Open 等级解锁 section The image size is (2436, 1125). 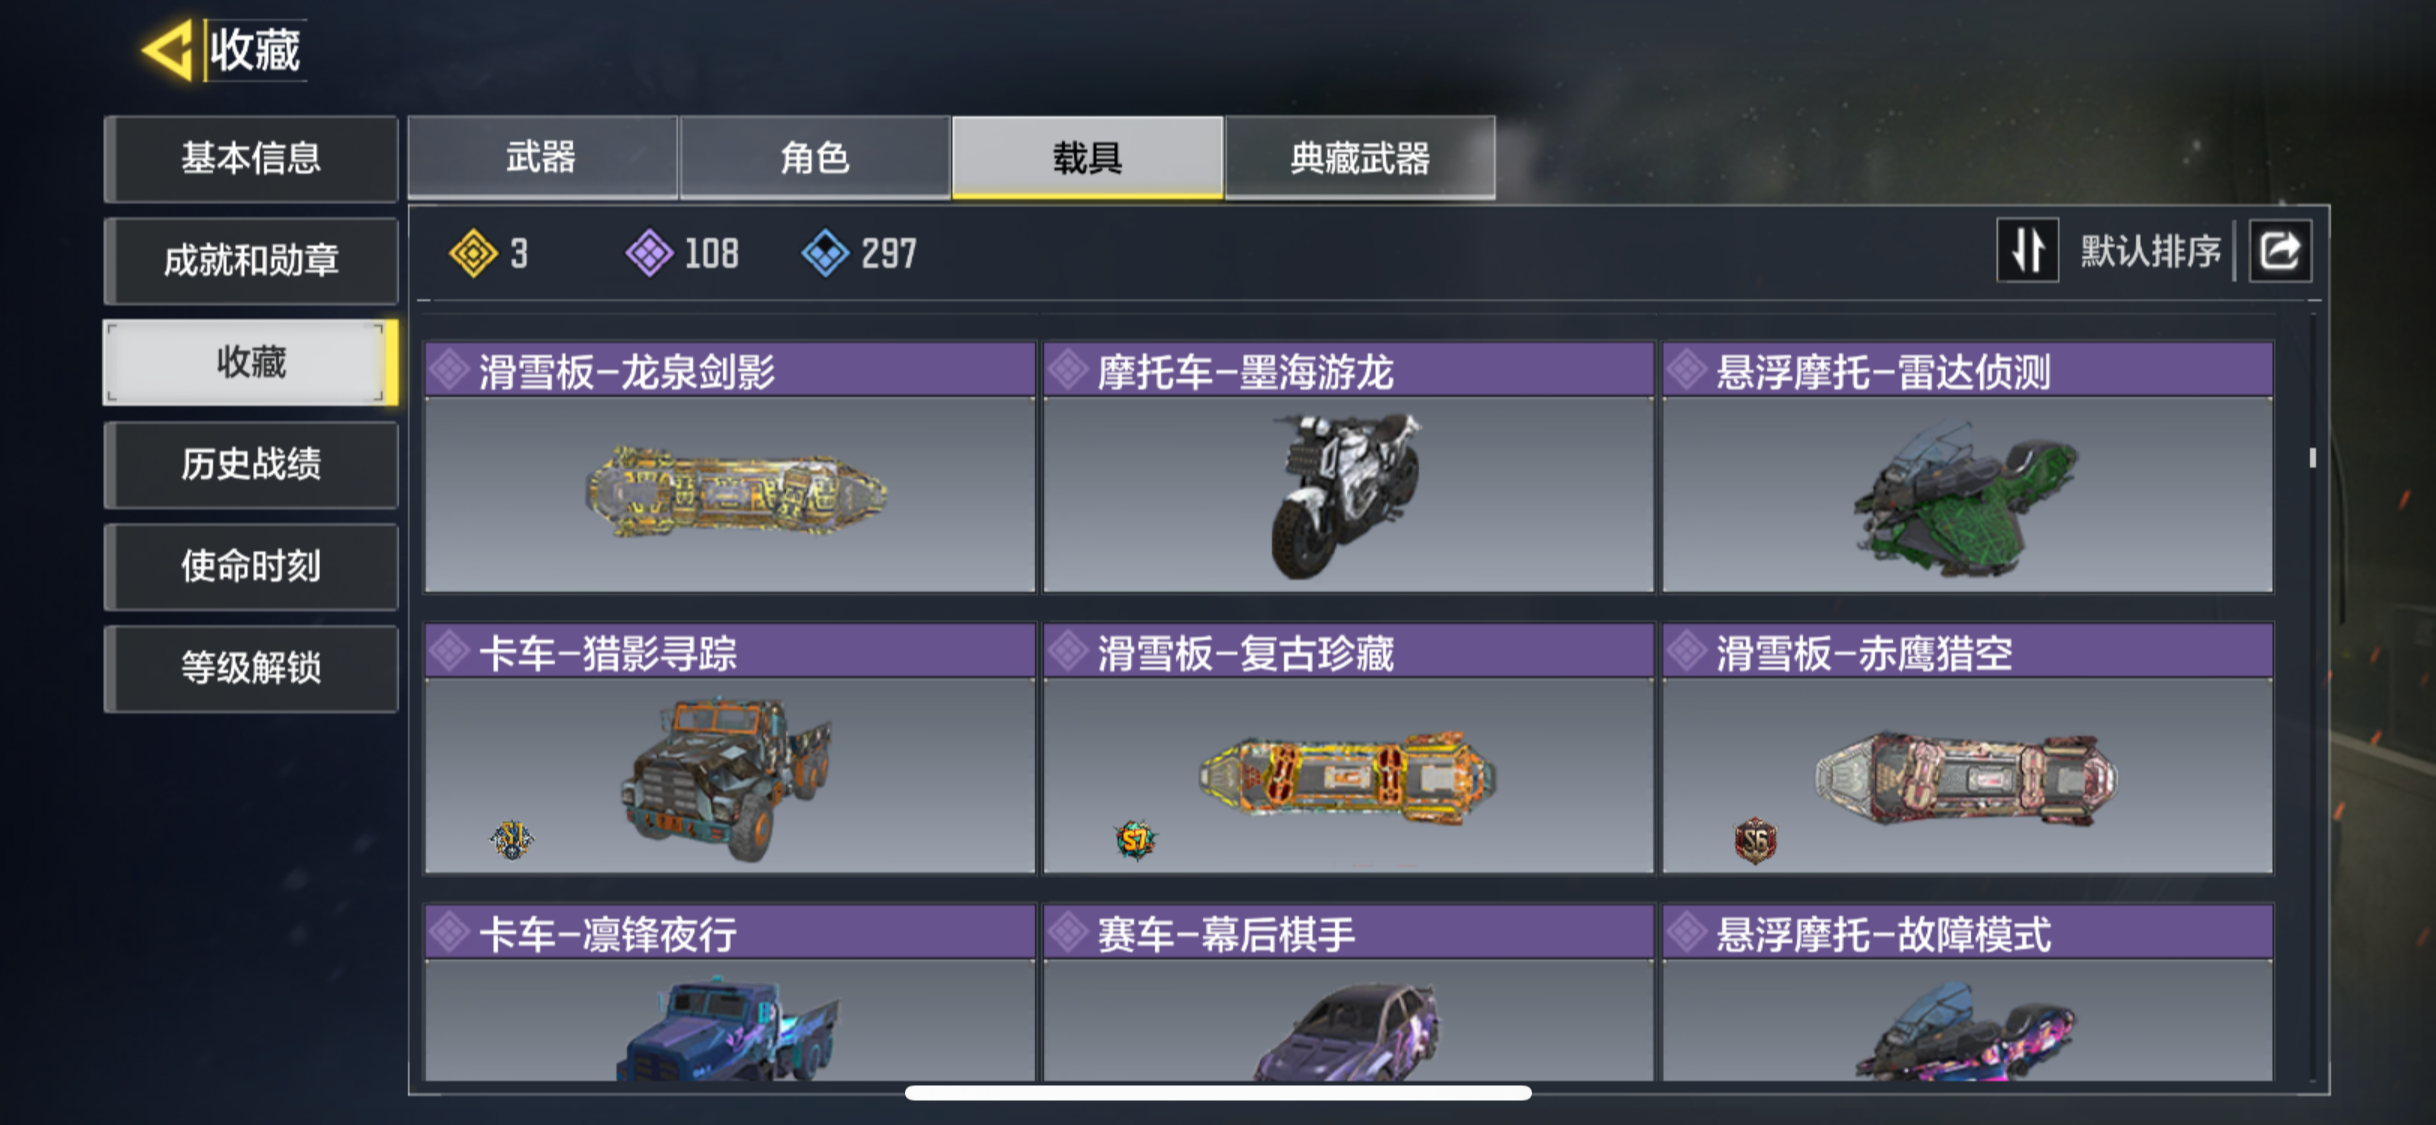coord(251,668)
